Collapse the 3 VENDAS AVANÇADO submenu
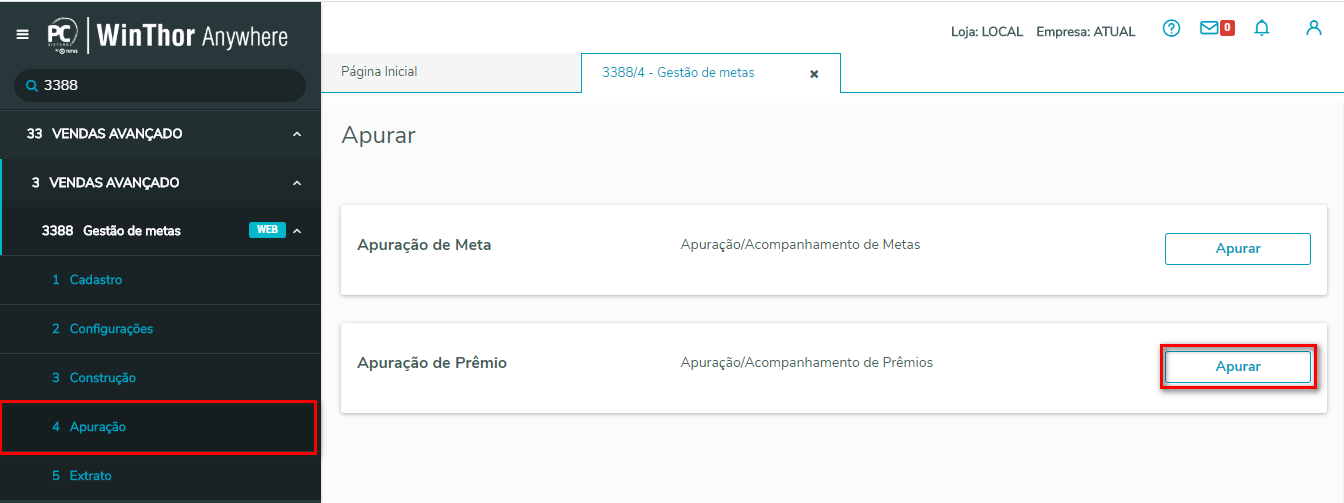 297,183
